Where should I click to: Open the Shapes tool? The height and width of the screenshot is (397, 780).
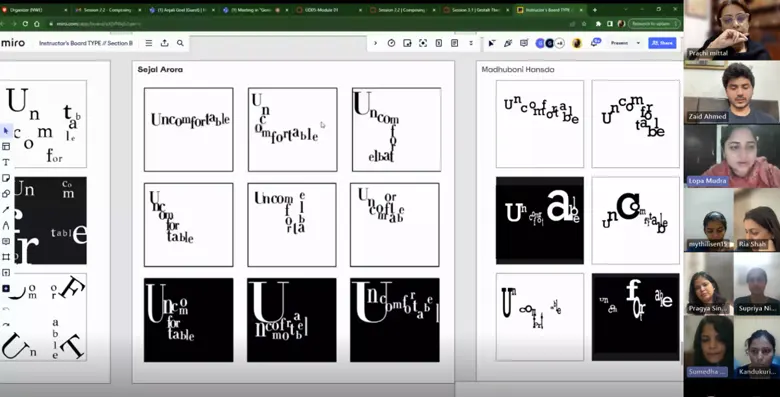point(6,194)
